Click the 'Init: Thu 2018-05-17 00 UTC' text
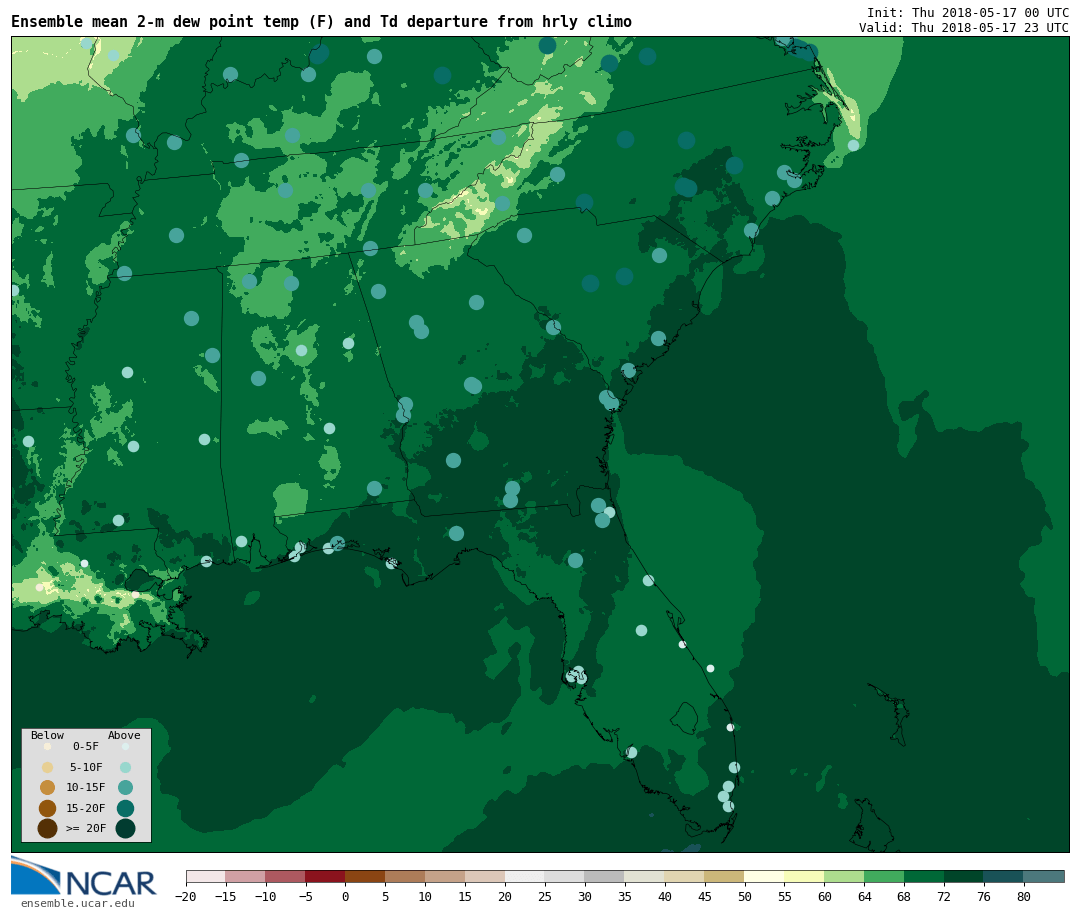This screenshot has width=1080, height=915. (968, 12)
